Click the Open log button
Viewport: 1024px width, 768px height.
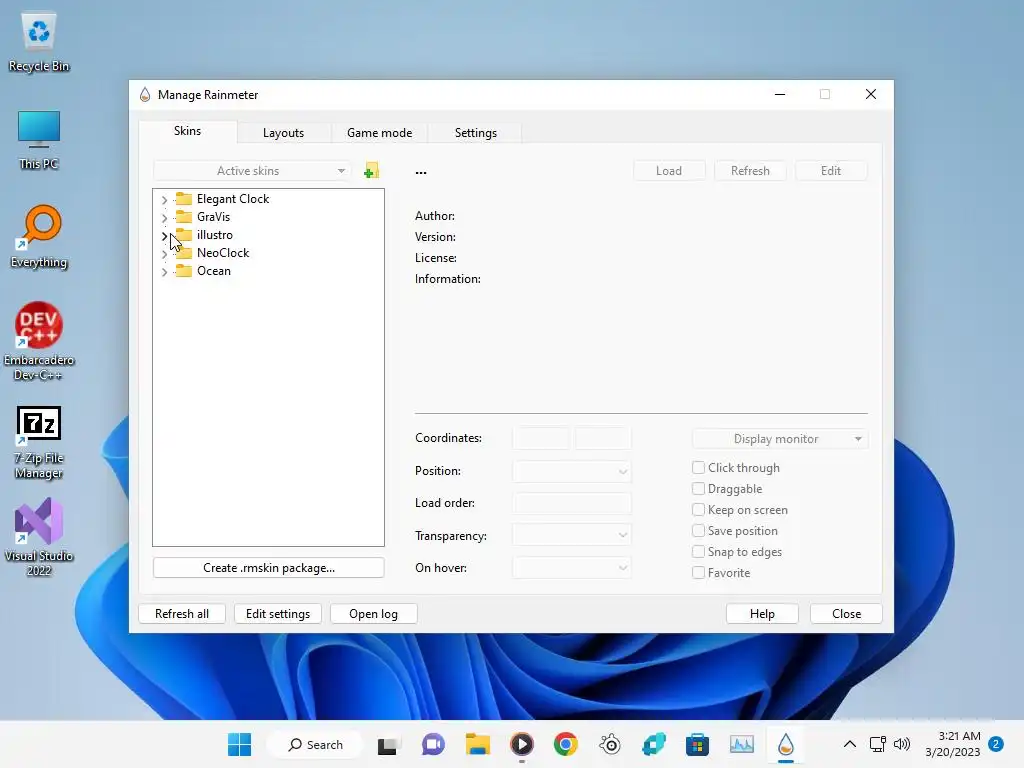click(374, 614)
